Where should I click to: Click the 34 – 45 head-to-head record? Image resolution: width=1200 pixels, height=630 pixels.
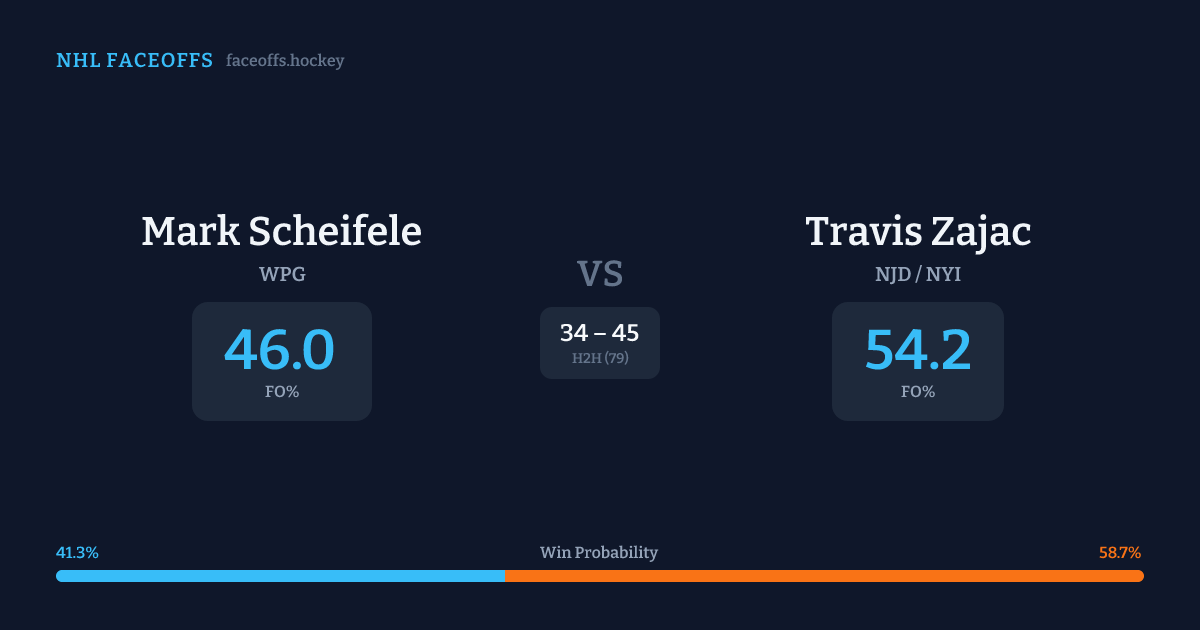coord(600,333)
